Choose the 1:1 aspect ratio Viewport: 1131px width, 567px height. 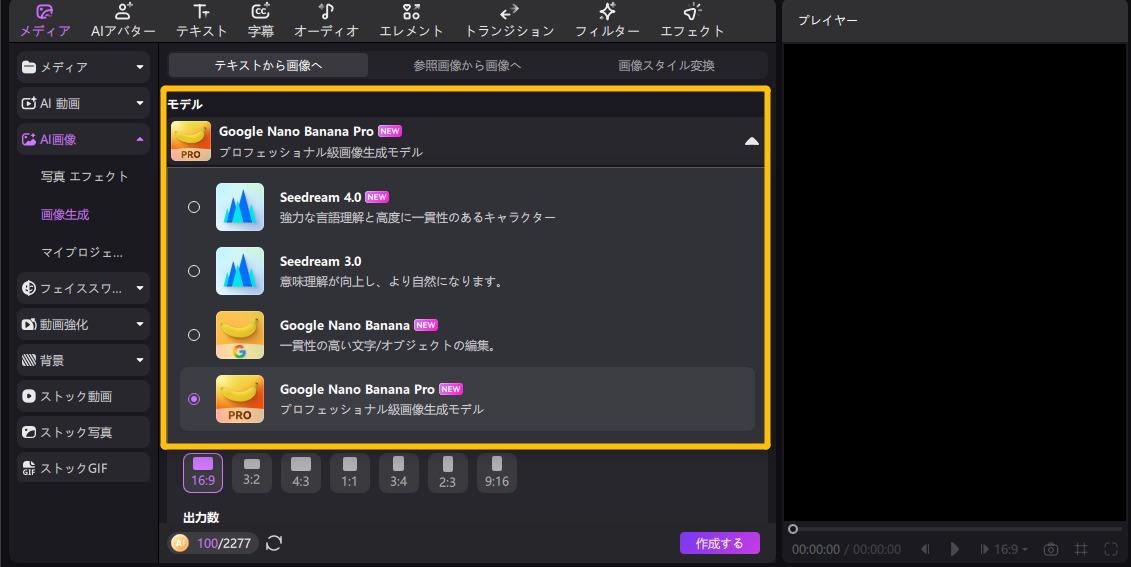(350, 472)
